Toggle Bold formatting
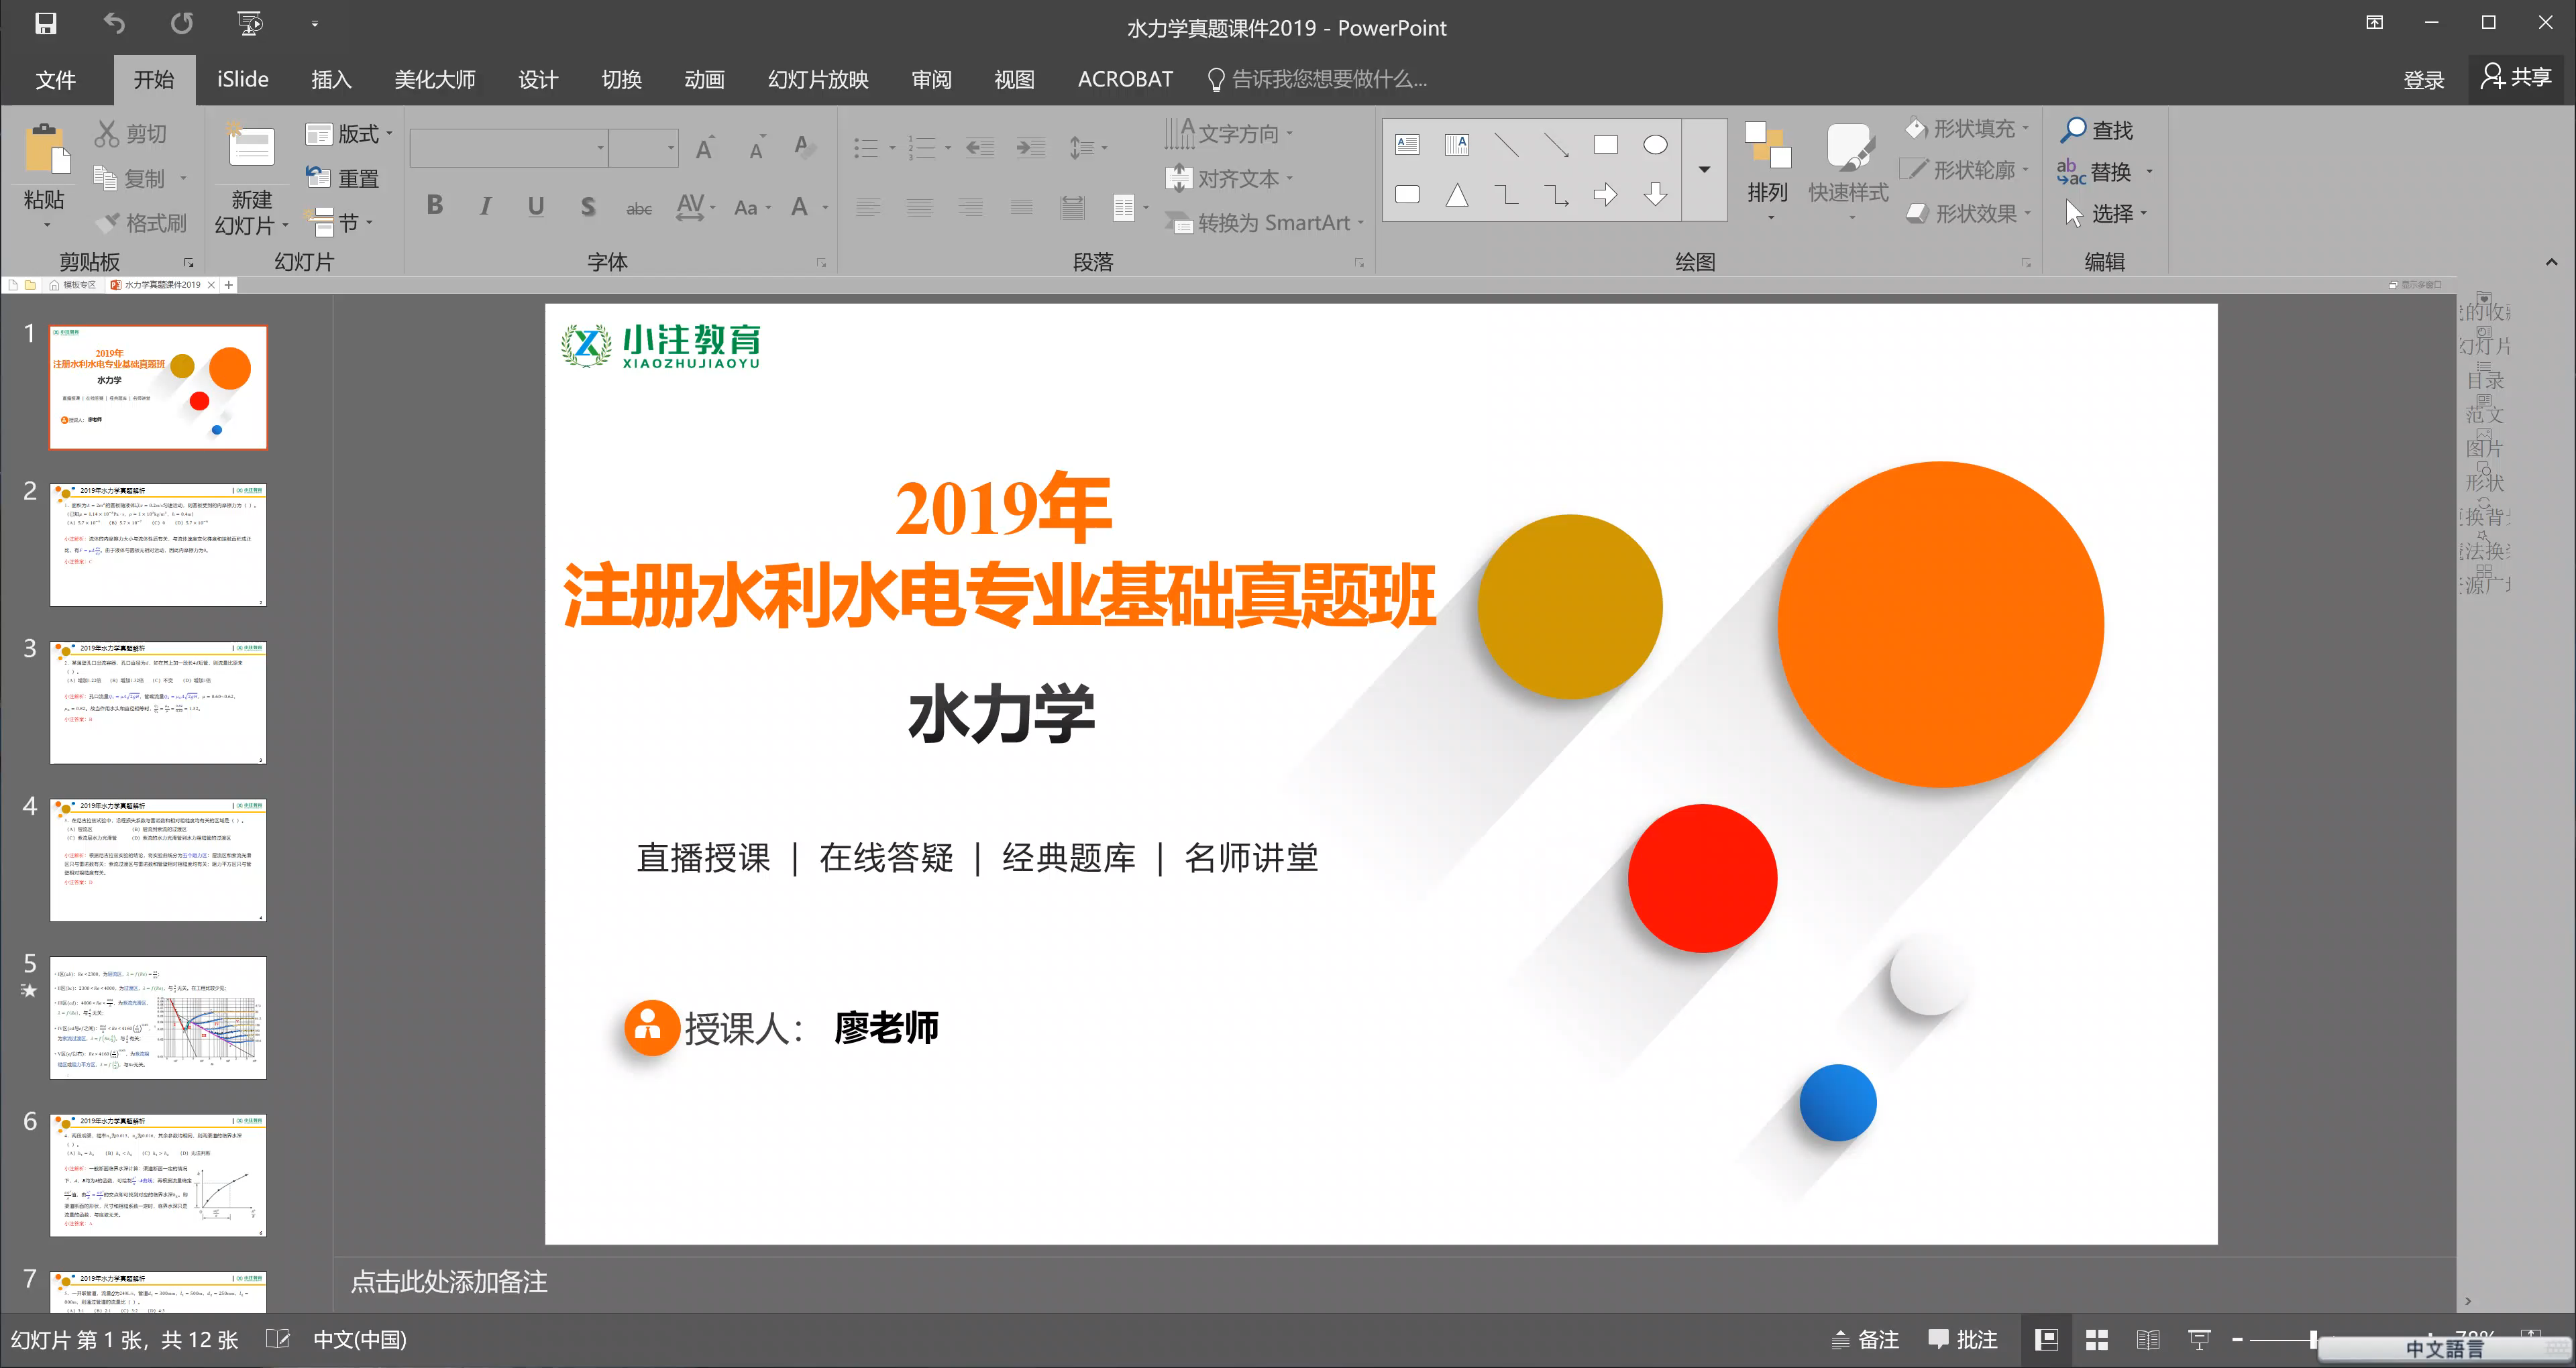The image size is (2576, 1368). [434, 206]
